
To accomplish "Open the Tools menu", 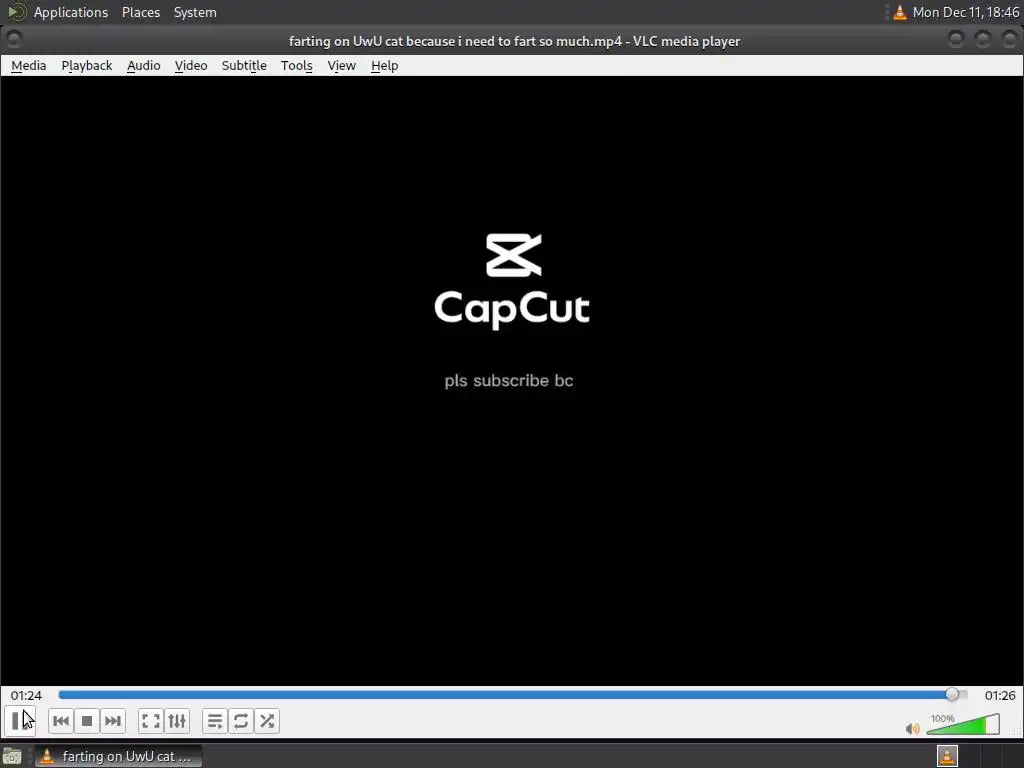I will (x=296, y=65).
